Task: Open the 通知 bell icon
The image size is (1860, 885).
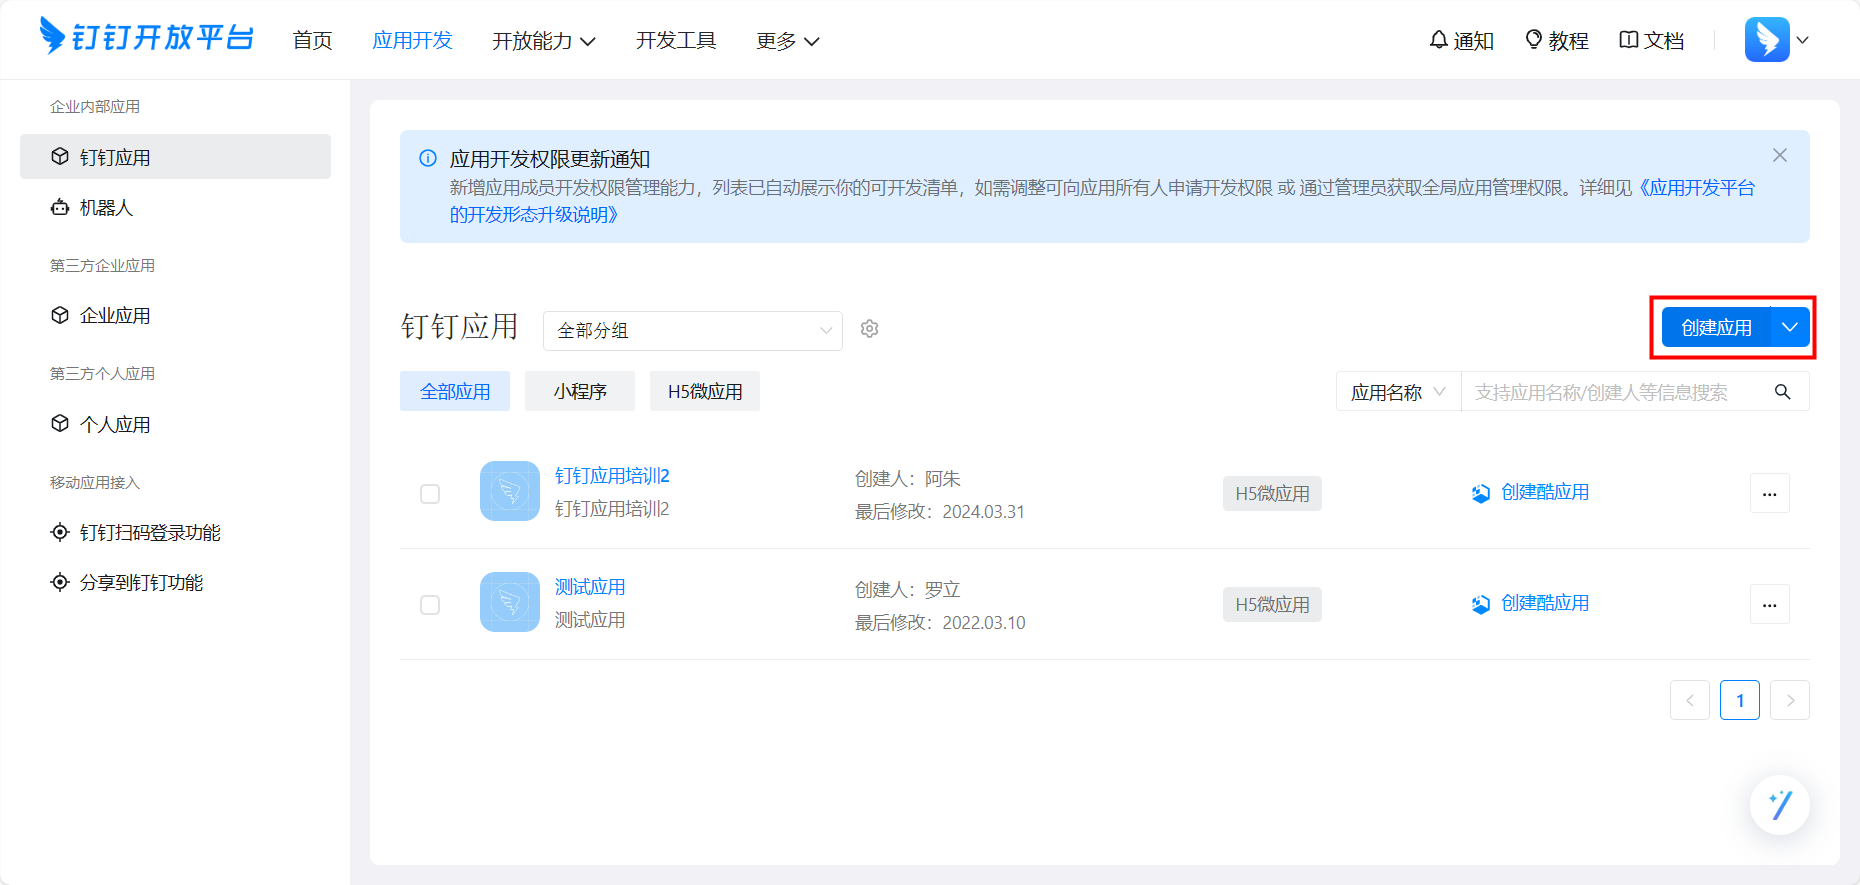Action: (x=1438, y=40)
